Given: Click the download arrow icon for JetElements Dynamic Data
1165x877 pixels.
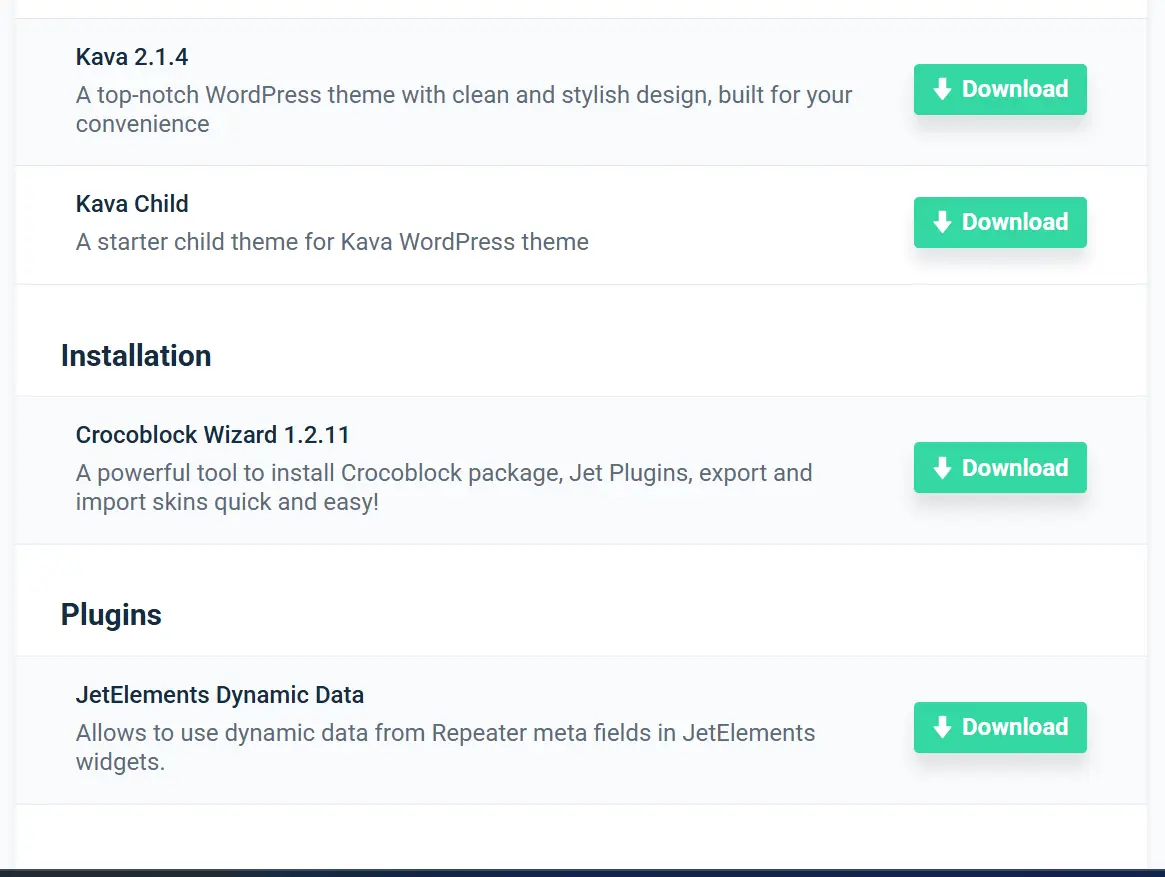Looking at the screenshot, I should pyautogui.click(x=941, y=728).
